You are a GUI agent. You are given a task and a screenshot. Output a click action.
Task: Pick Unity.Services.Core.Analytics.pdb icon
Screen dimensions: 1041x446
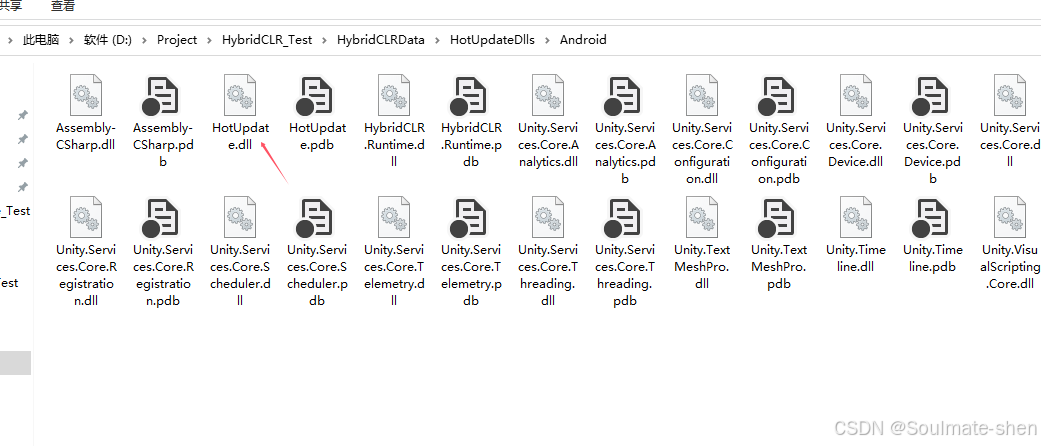click(623, 97)
